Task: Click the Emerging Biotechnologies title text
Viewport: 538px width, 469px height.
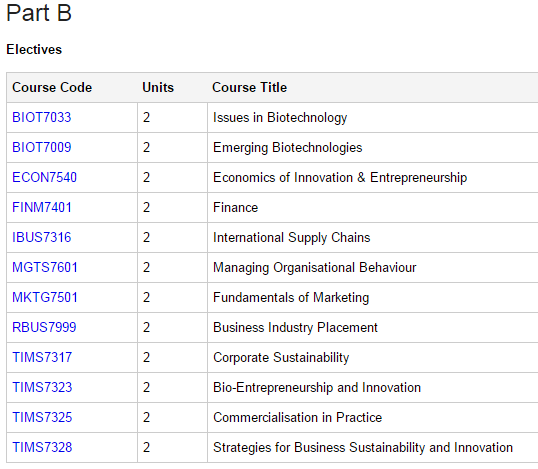Action: pos(288,148)
